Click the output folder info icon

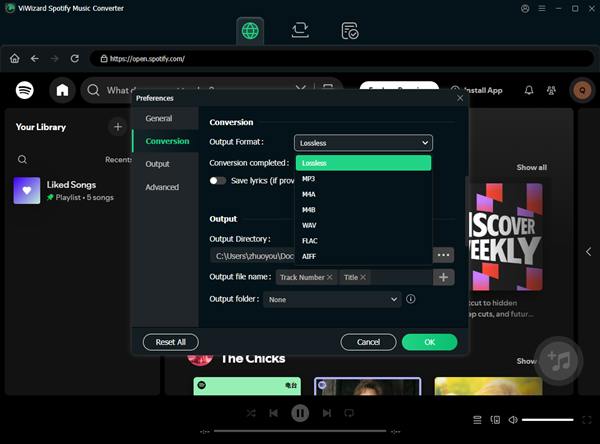tap(411, 299)
